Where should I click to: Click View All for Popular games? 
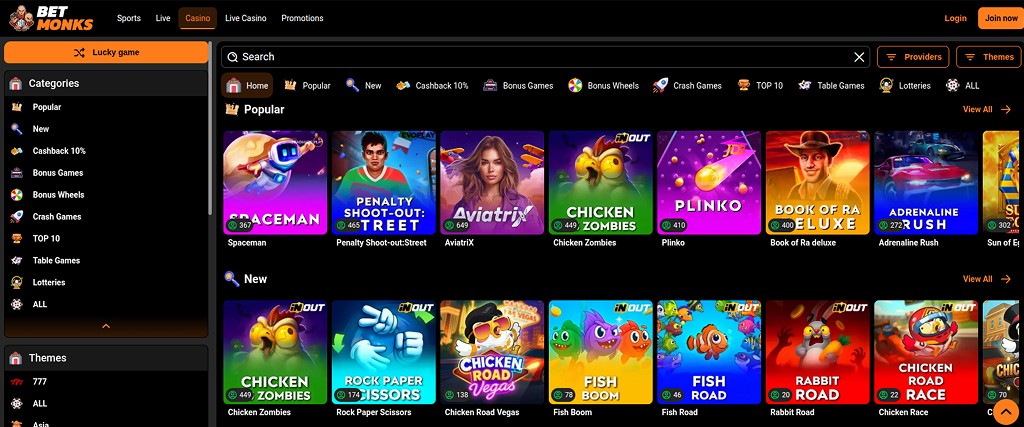click(x=987, y=110)
